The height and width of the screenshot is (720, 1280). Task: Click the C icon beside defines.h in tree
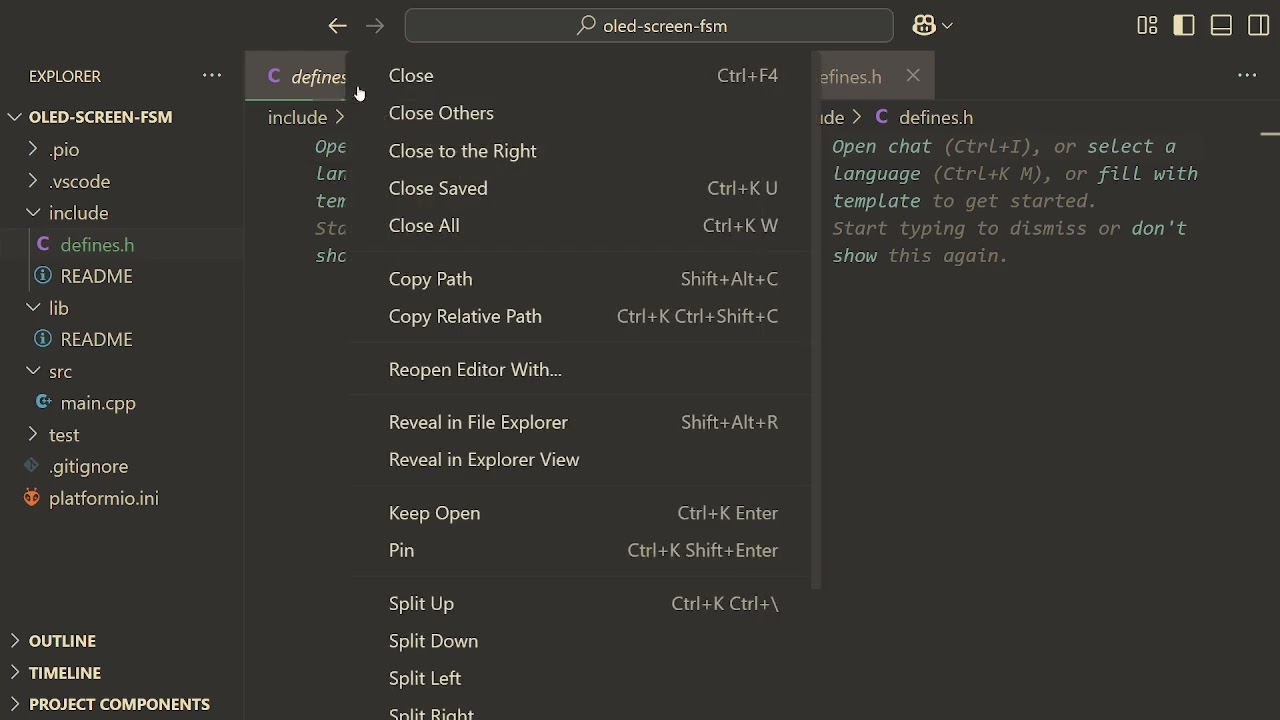click(42, 244)
